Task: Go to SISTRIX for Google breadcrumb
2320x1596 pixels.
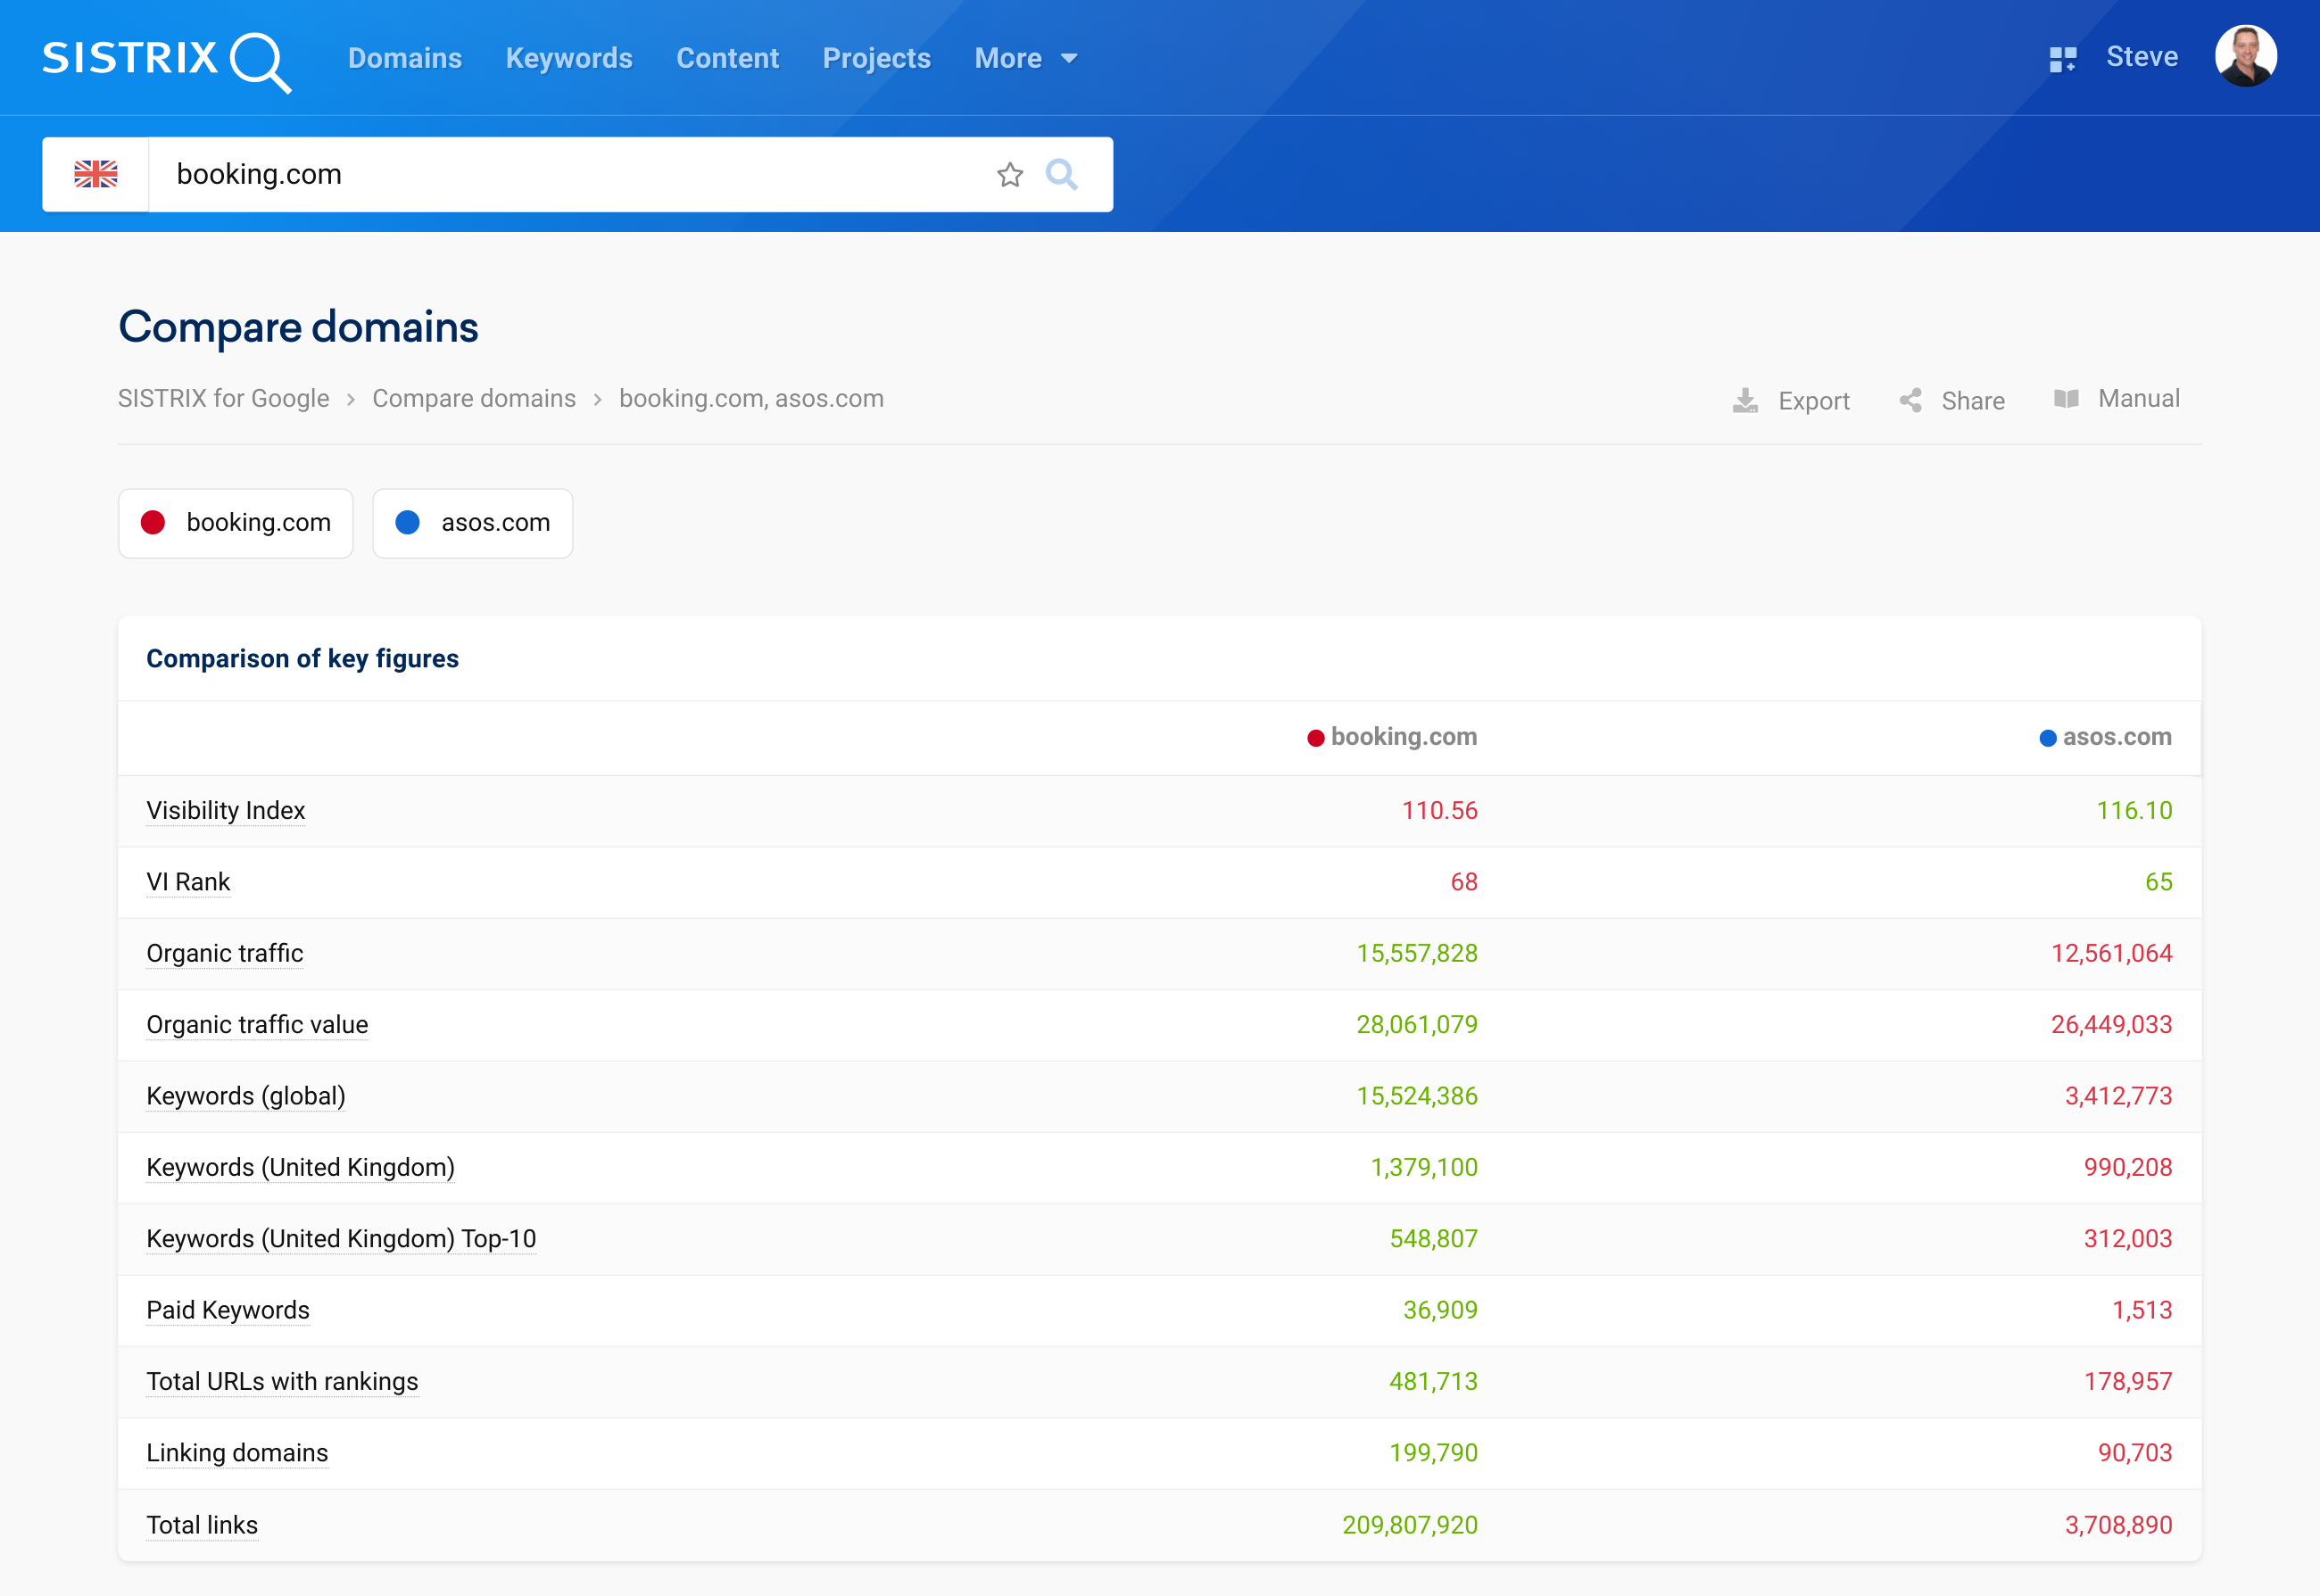Action: coord(224,398)
